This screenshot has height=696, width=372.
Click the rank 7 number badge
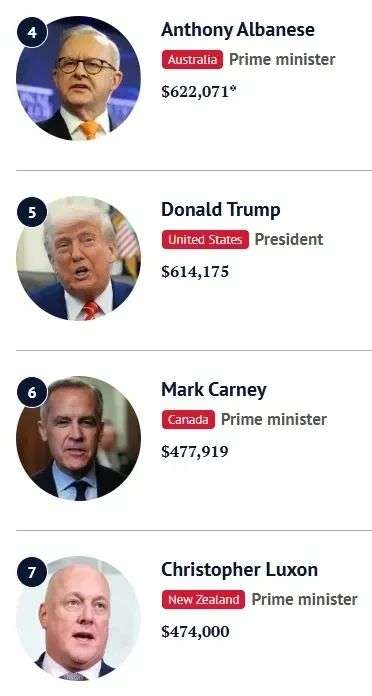32,572
